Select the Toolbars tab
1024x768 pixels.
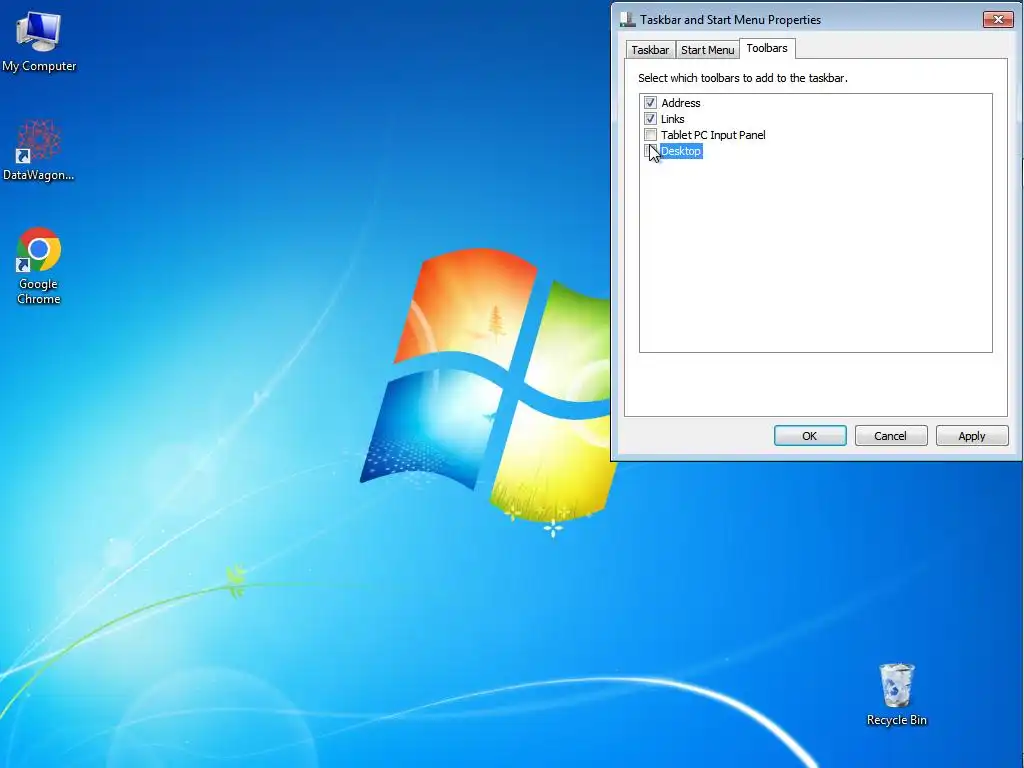[767, 48]
